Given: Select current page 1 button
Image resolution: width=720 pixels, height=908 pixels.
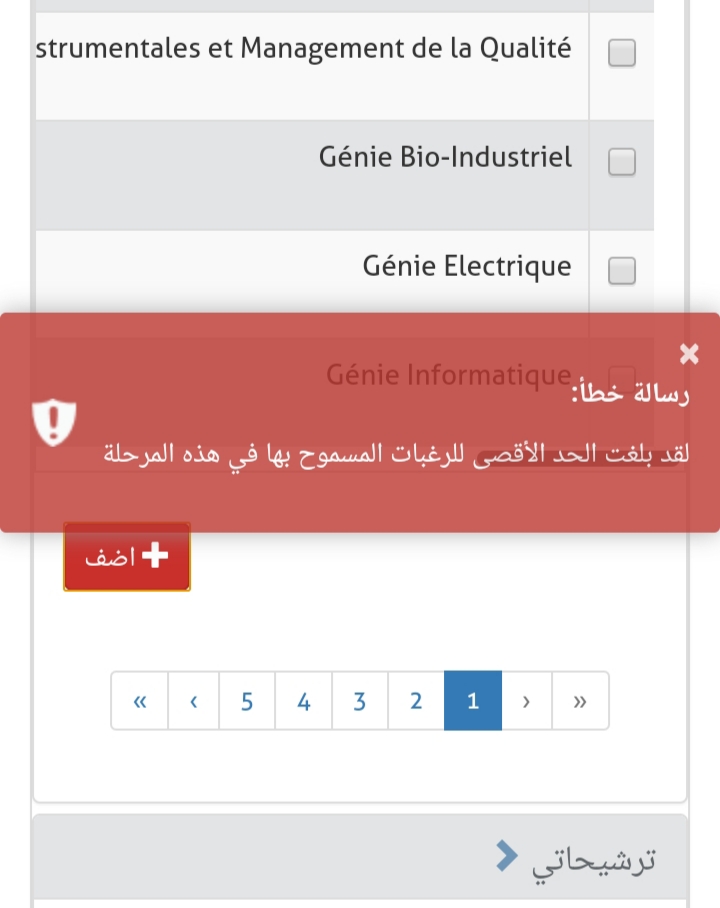Looking at the screenshot, I should [473, 701].
